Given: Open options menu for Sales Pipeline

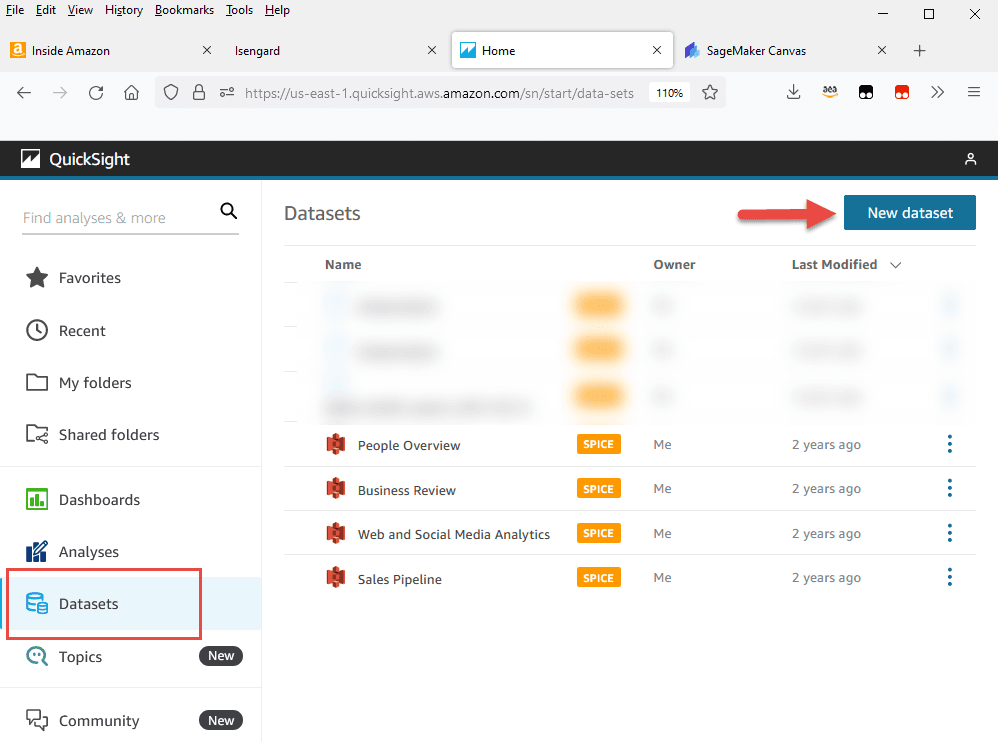Looking at the screenshot, I should [950, 578].
